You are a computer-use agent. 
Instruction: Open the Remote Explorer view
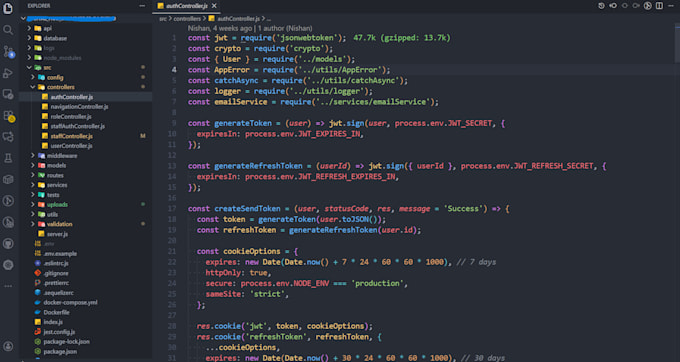8,94
